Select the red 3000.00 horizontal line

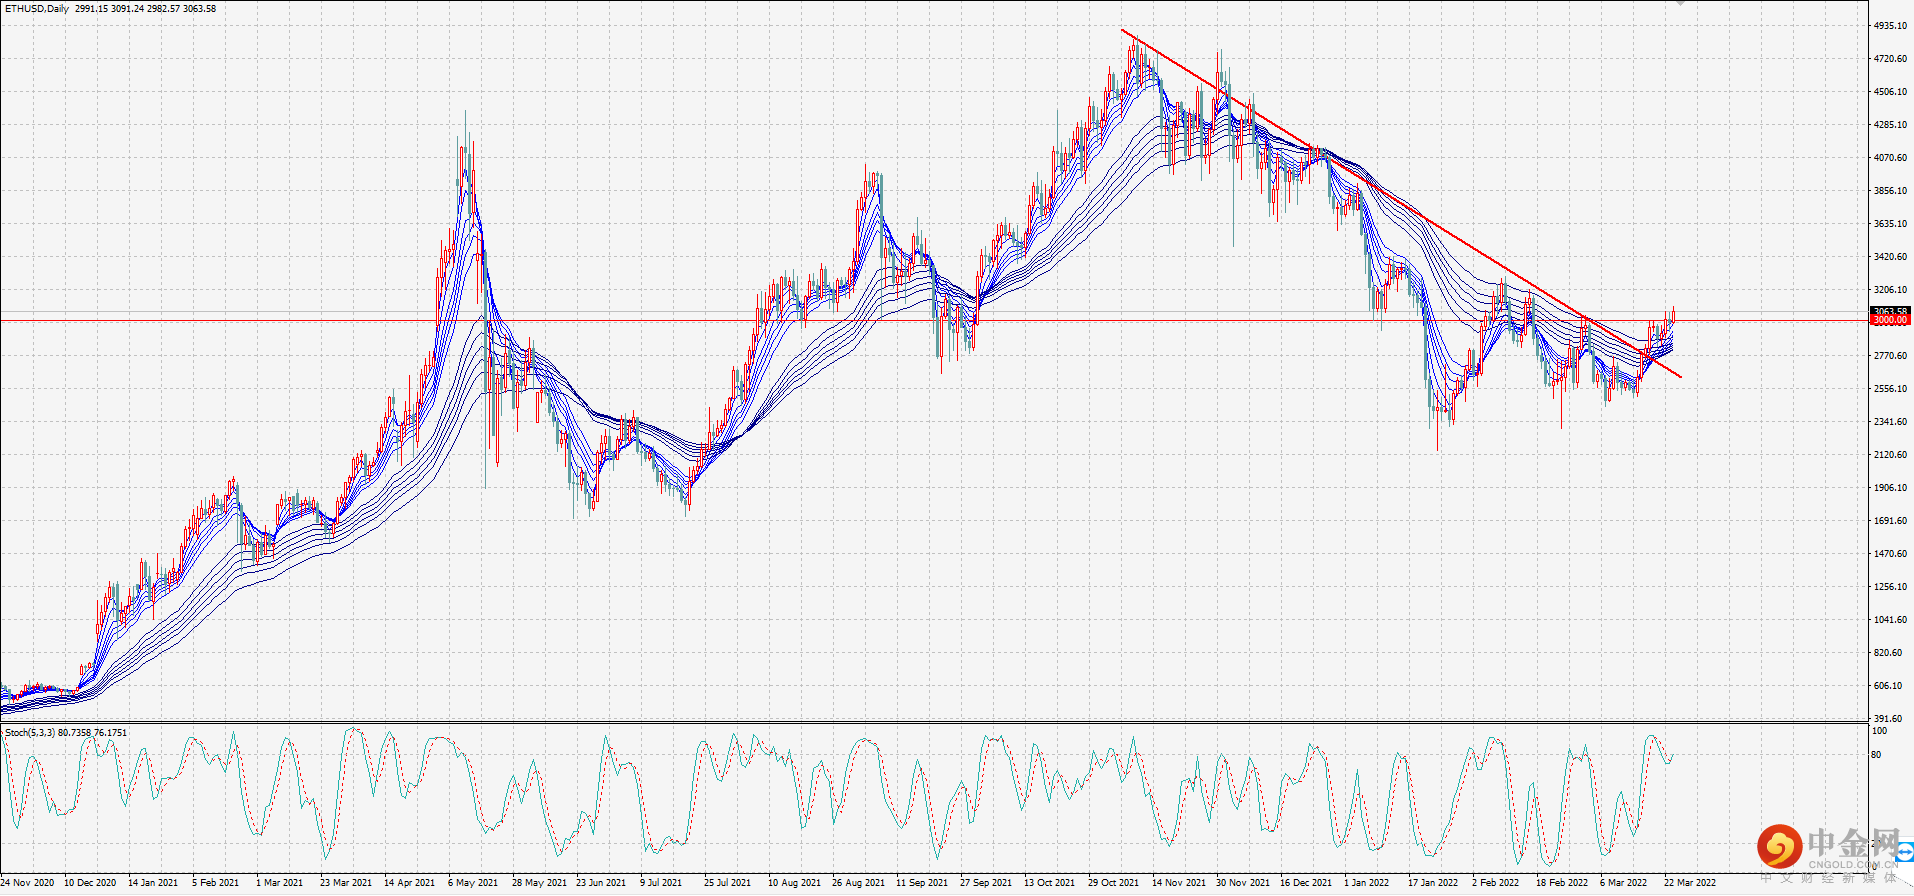click(x=934, y=320)
